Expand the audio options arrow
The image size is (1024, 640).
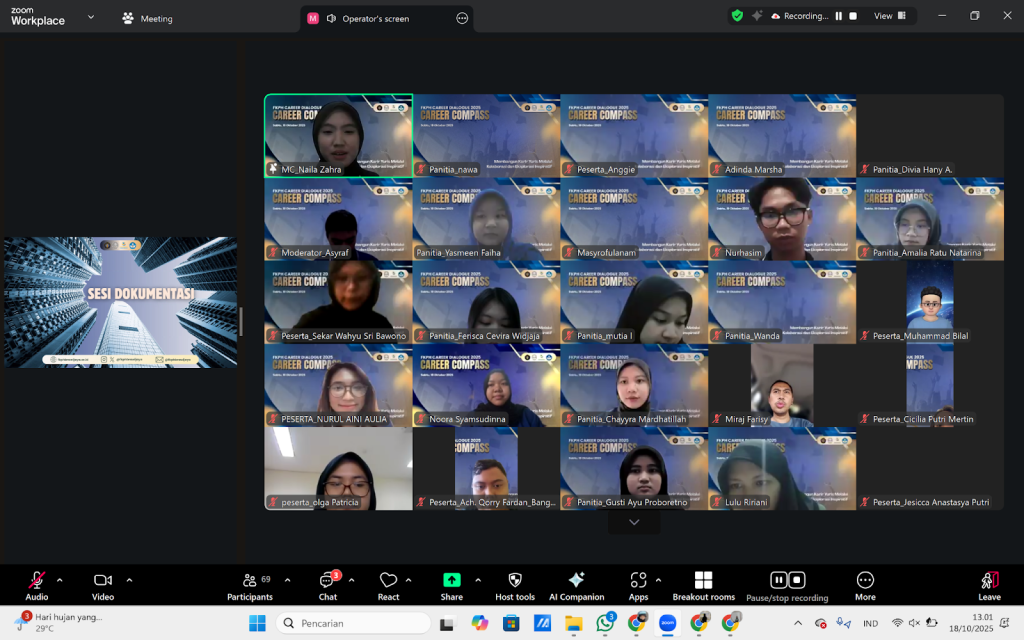click(x=59, y=580)
